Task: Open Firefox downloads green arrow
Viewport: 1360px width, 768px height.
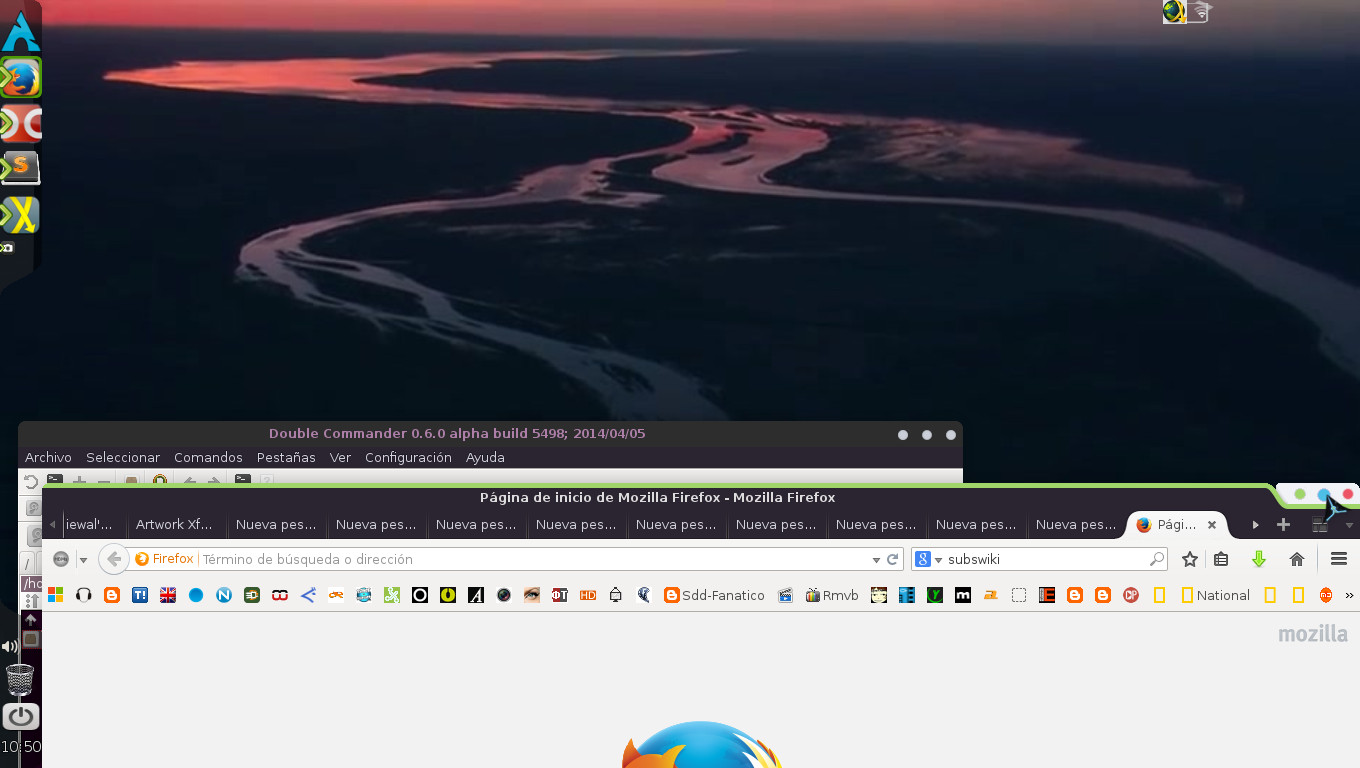Action: [1259, 559]
